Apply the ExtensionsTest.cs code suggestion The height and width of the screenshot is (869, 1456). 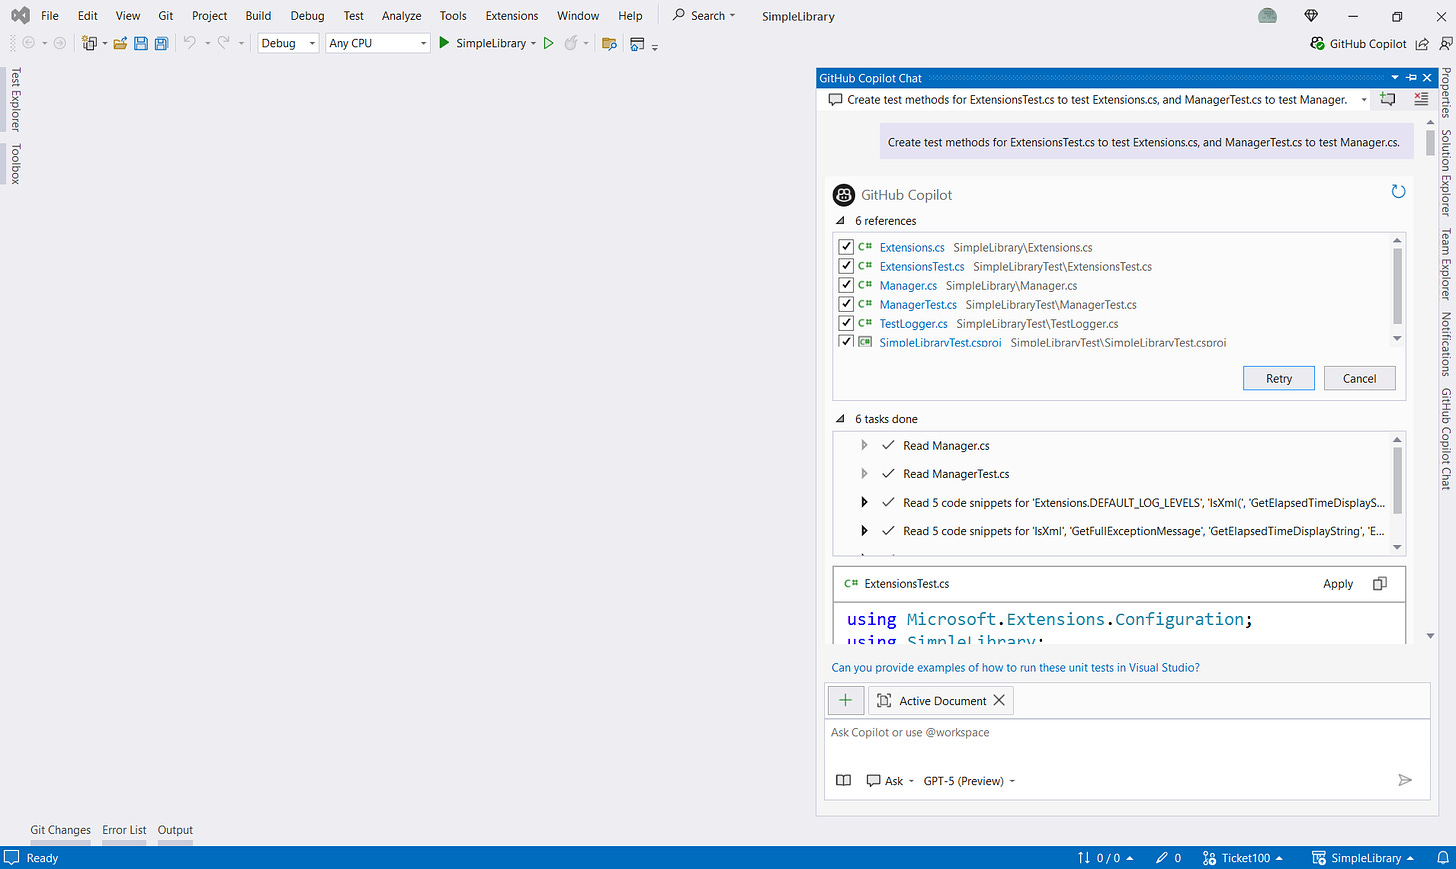(x=1338, y=584)
